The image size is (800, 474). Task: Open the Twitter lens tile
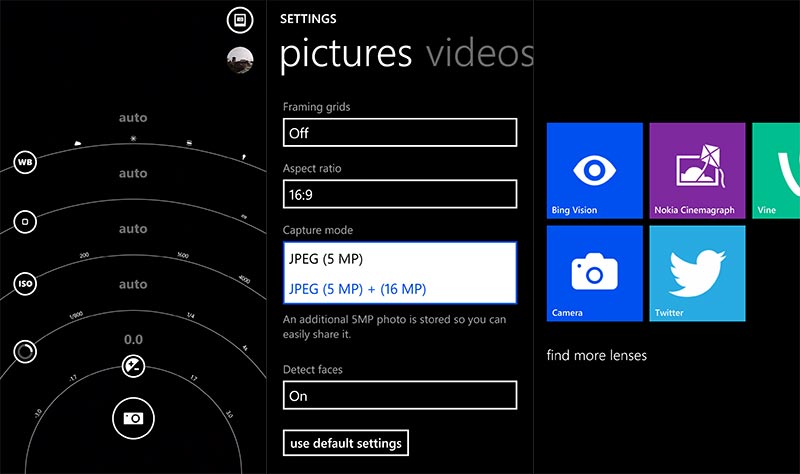click(x=697, y=272)
